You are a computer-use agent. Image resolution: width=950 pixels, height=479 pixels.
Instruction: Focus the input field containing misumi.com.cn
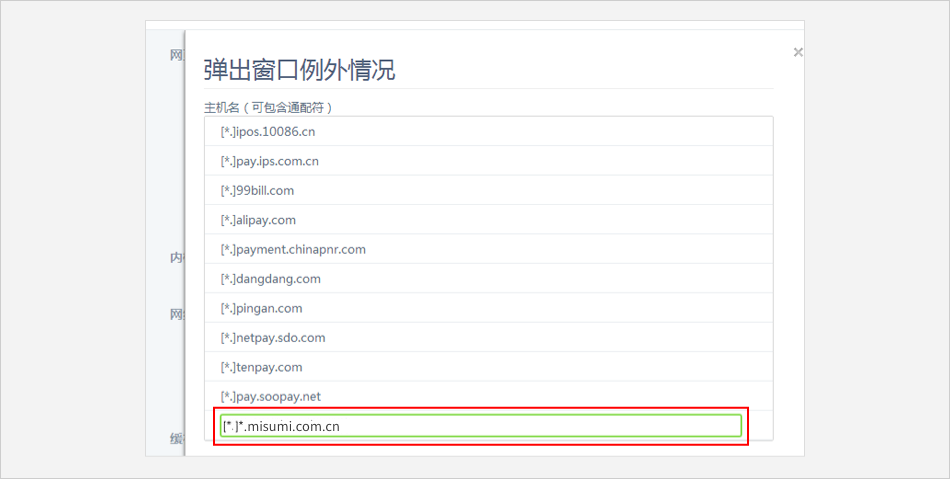pos(480,426)
